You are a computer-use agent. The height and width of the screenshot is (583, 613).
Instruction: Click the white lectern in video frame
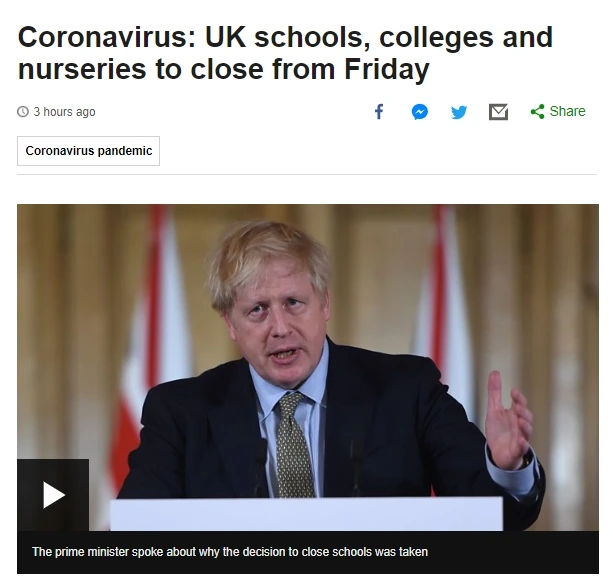306,514
